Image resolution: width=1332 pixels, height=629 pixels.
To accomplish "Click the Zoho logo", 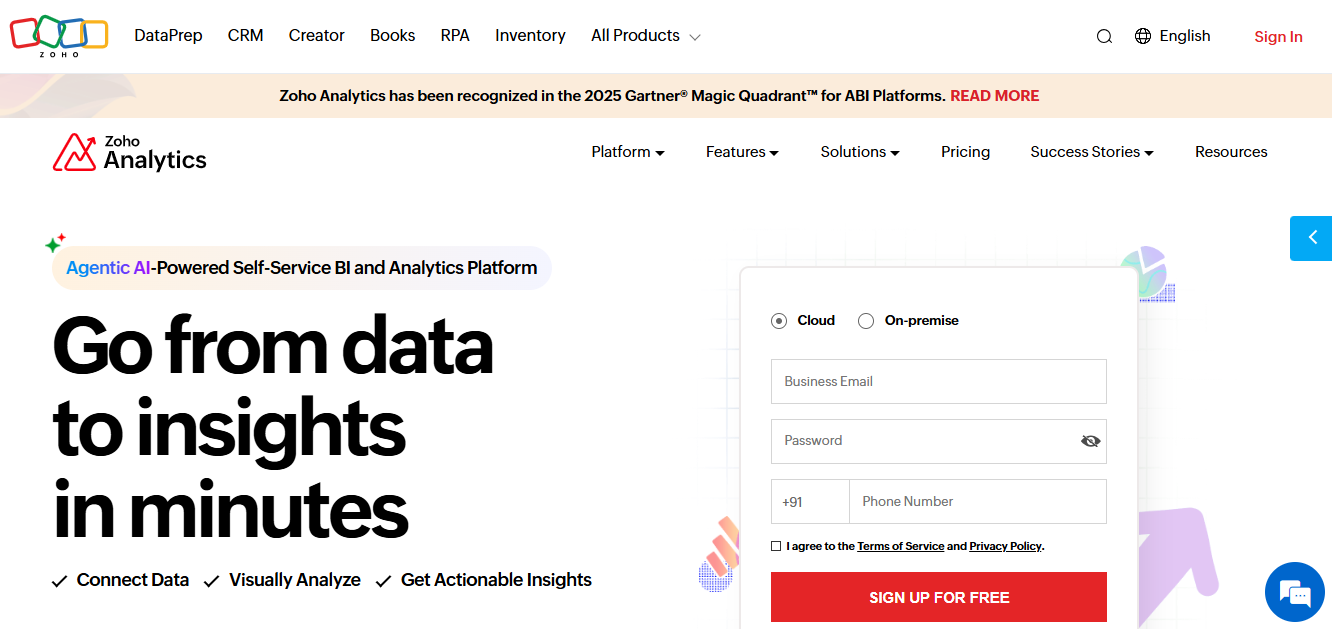I will [58, 35].
